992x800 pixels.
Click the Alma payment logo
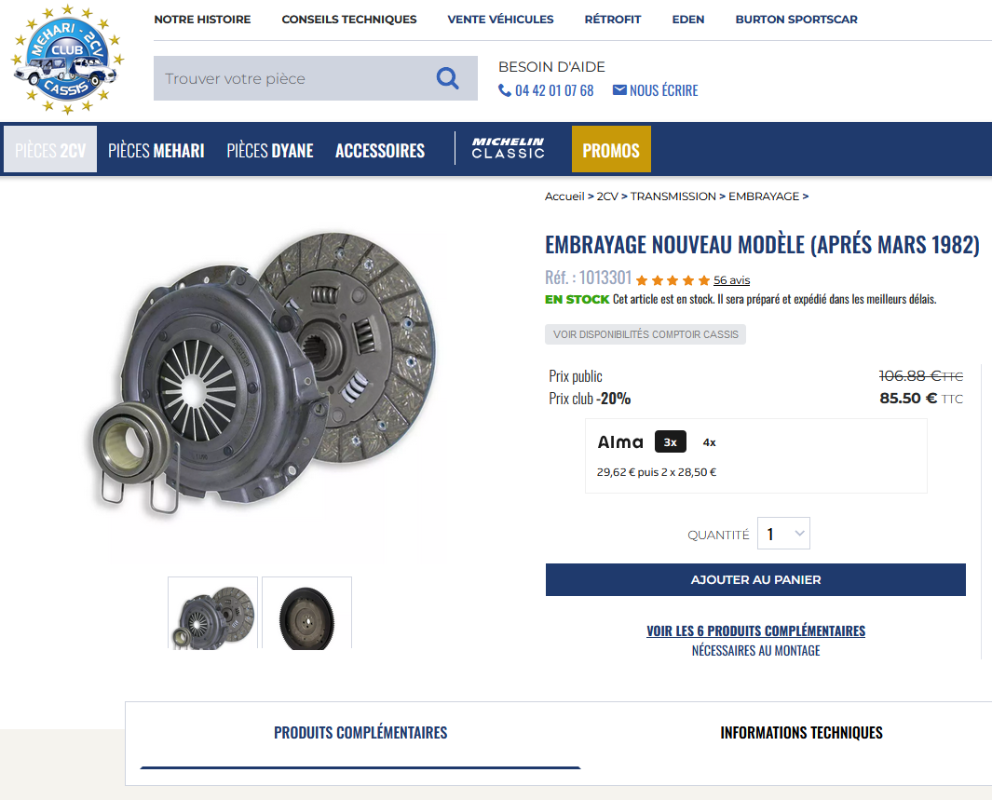click(620, 442)
